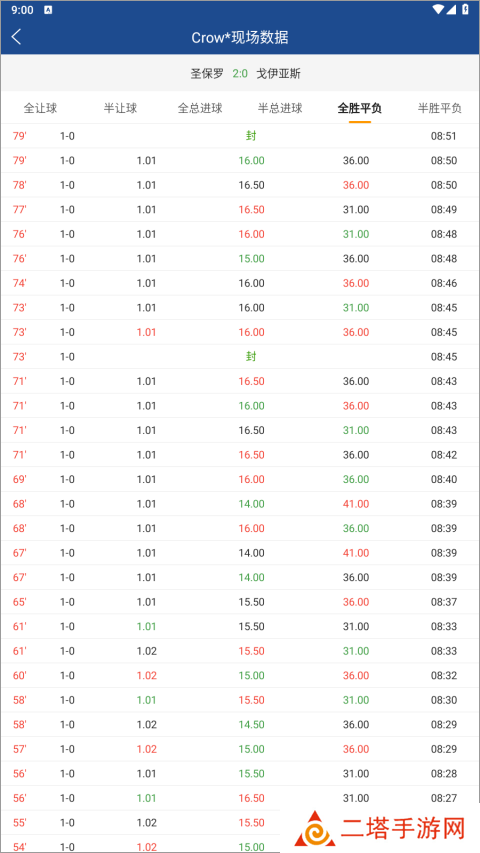Open the 全总进球 tab
480x853 pixels.
point(200,108)
